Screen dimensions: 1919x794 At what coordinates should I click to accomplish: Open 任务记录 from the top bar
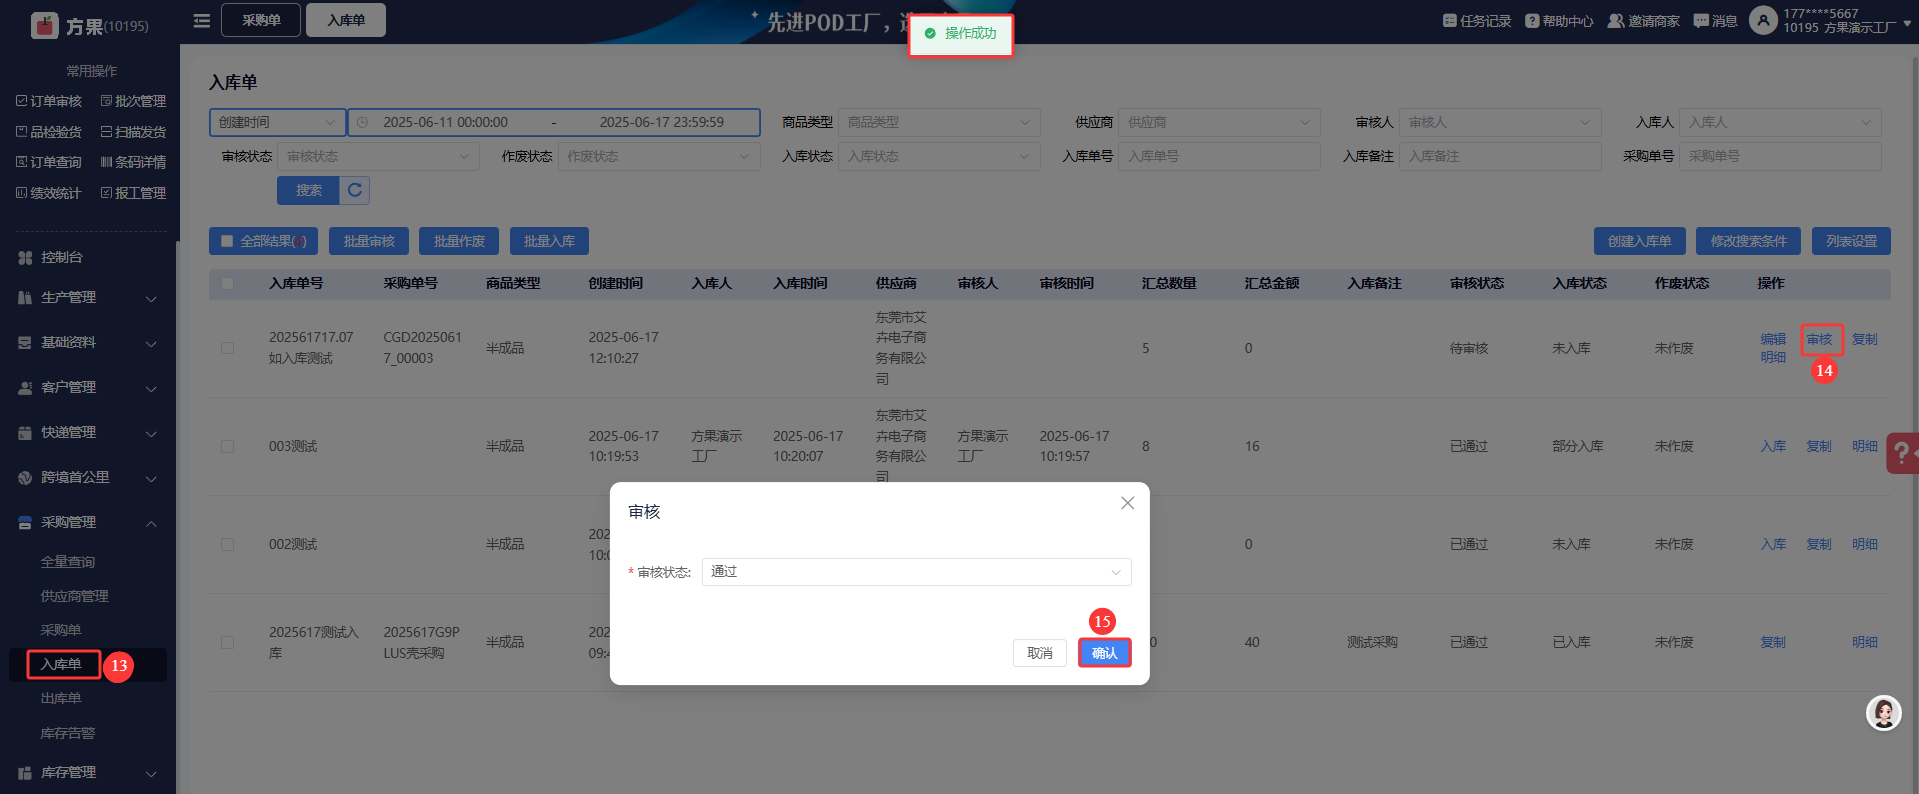point(1477,21)
